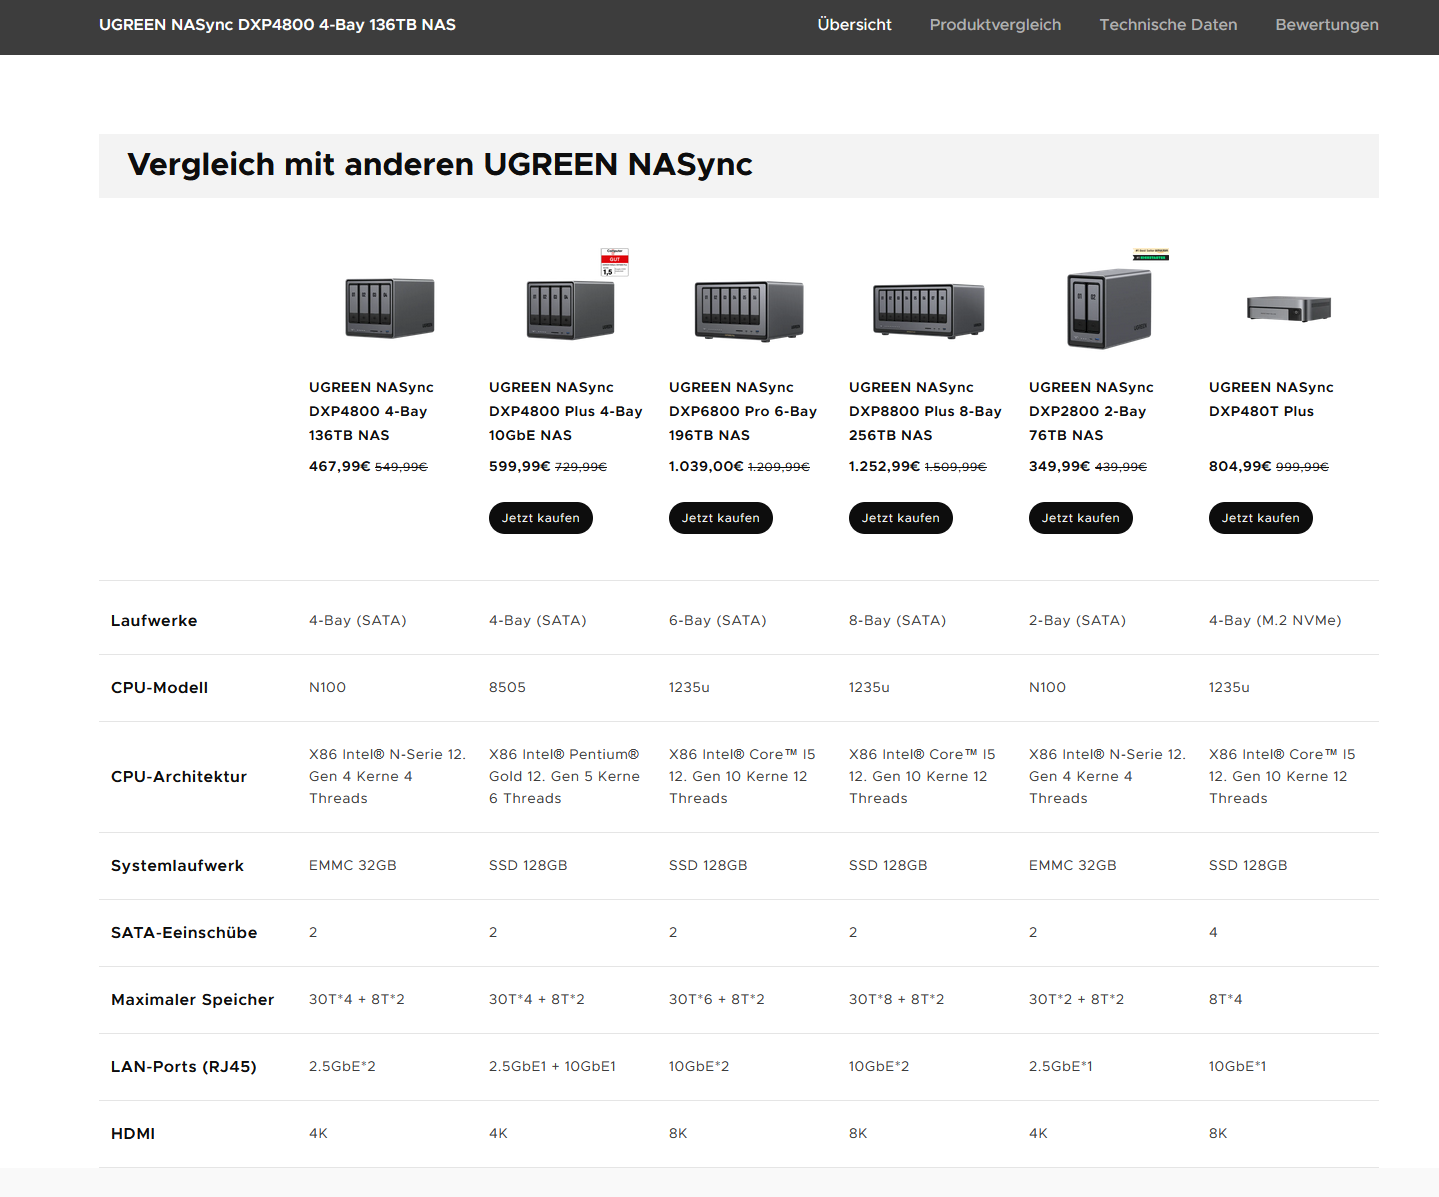The width and height of the screenshot is (1439, 1197).
Task: Select the 4-Bay (M.2 NVMe) cell
Action: coord(1275,621)
